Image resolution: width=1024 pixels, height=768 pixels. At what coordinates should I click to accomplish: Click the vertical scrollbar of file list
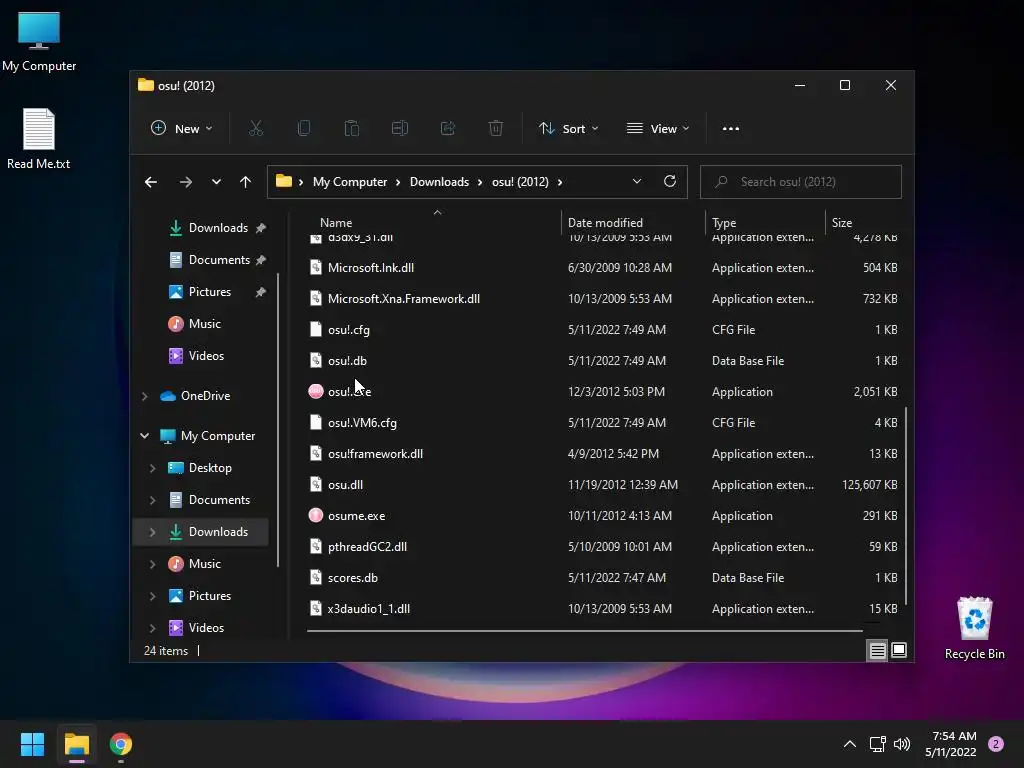click(906, 507)
